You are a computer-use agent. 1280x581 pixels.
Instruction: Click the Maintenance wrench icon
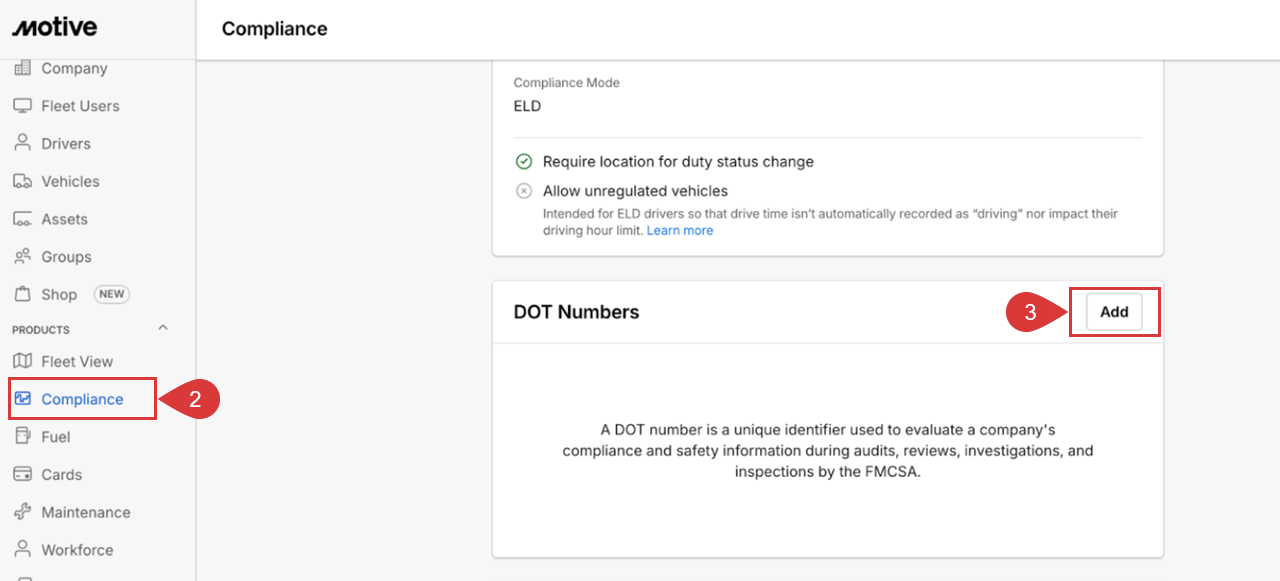coord(22,512)
